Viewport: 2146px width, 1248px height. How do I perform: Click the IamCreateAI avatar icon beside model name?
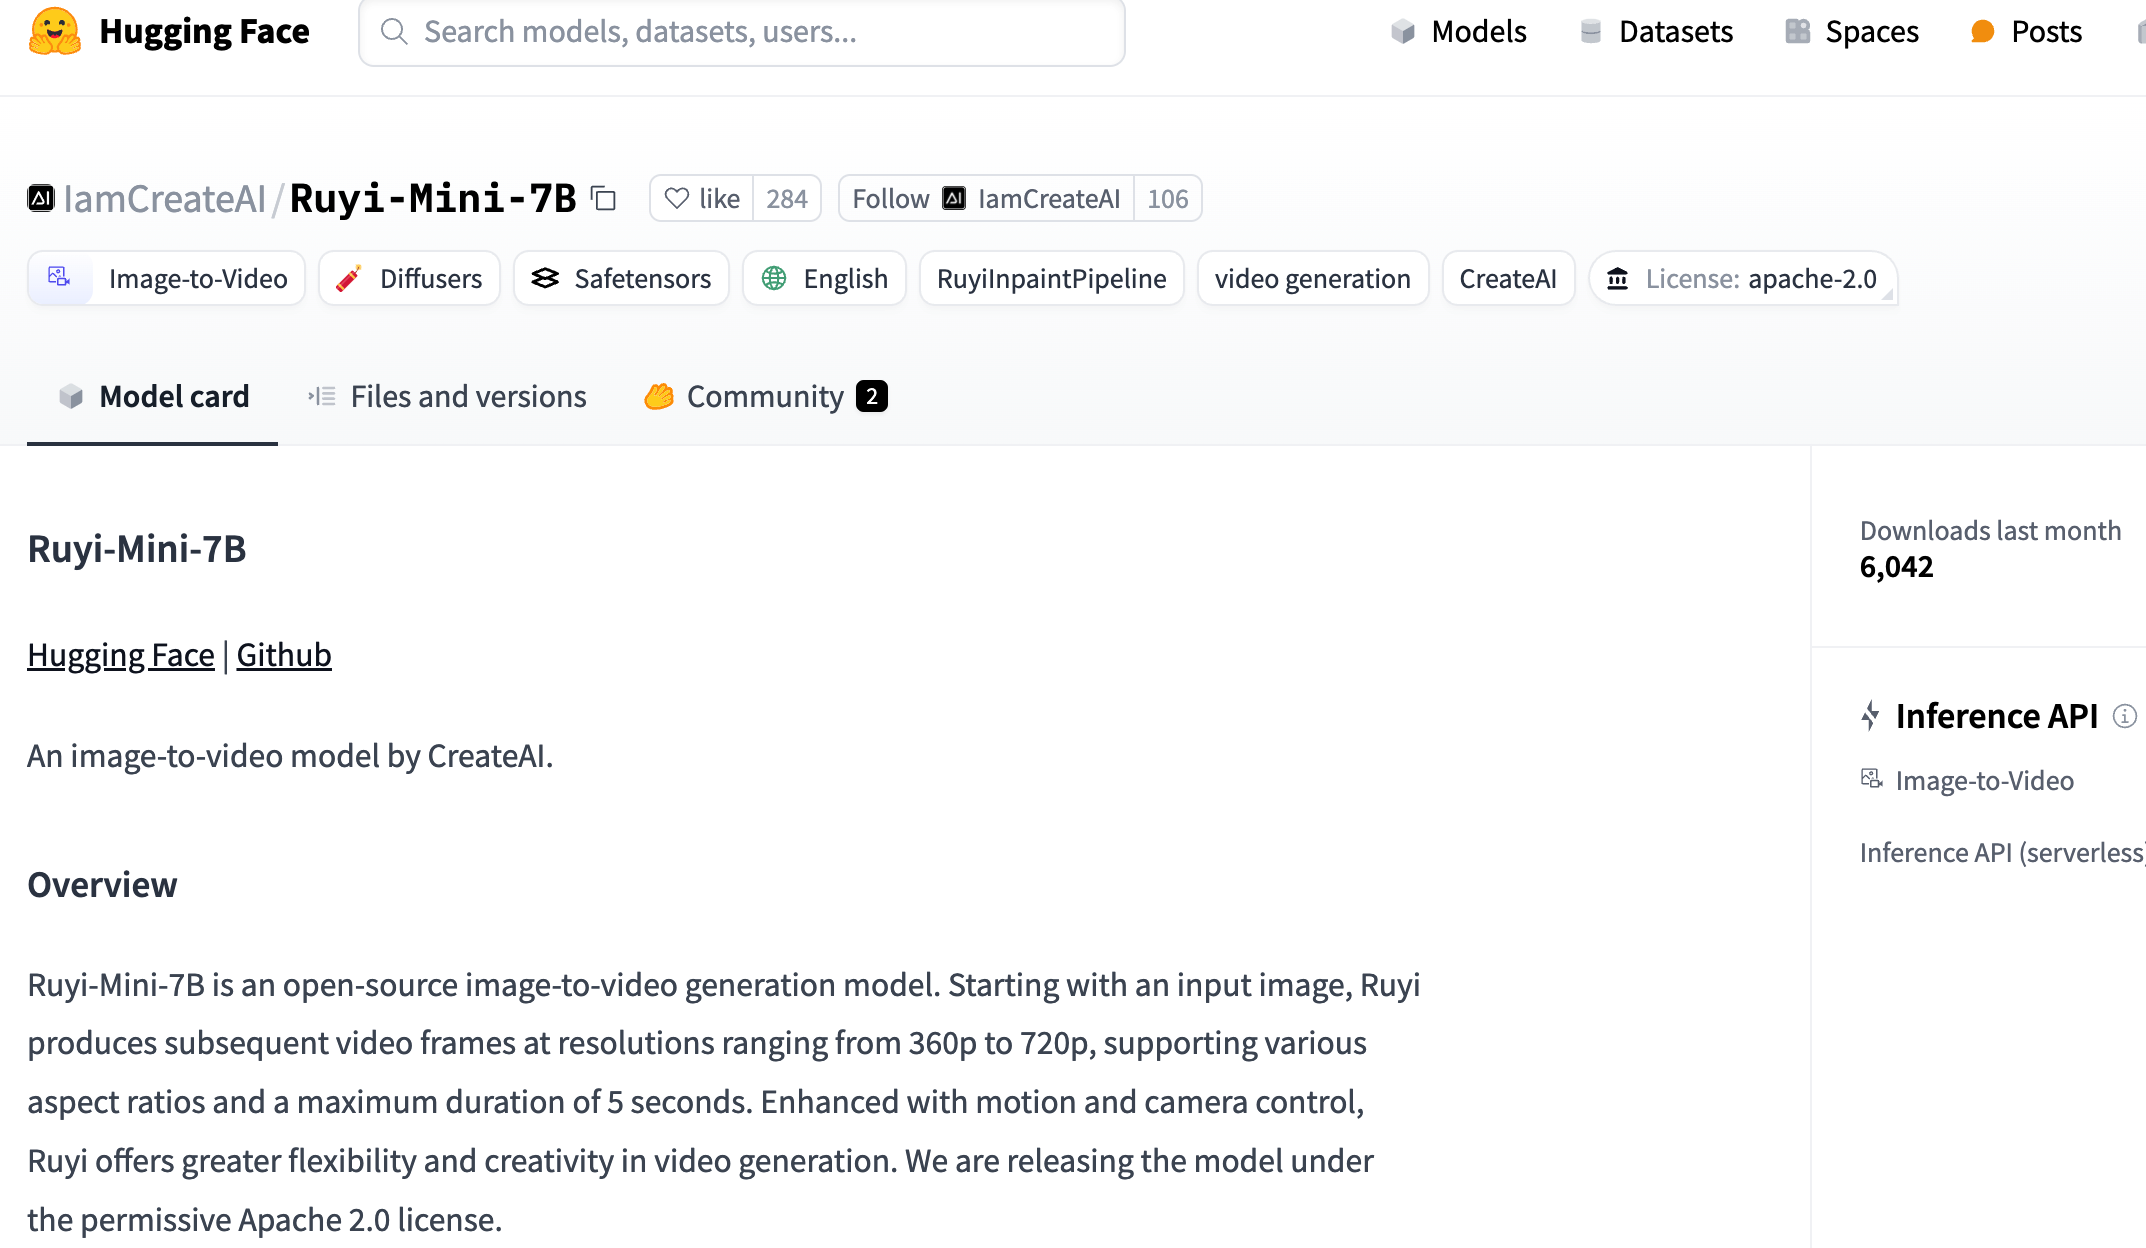point(41,198)
